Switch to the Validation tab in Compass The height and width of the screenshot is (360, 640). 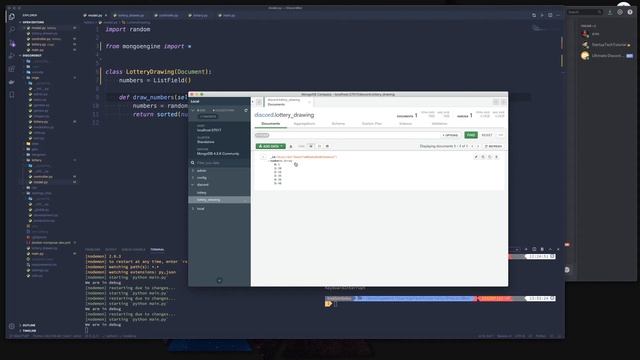click(x=440, y=124)
